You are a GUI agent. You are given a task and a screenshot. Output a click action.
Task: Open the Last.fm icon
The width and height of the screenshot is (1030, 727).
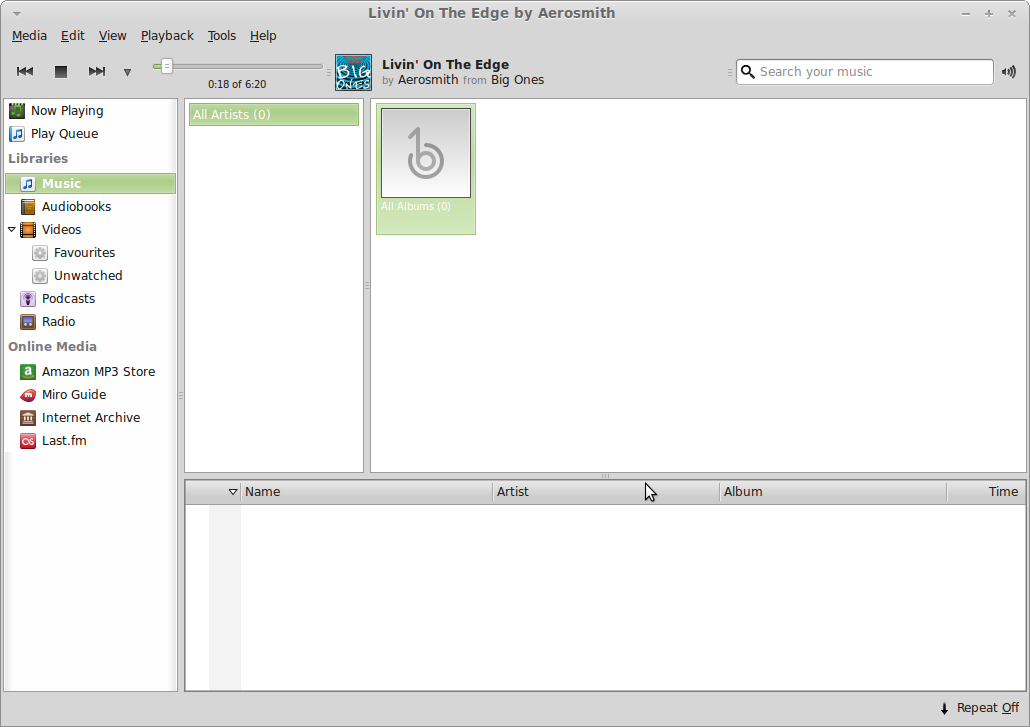[28, 441]
